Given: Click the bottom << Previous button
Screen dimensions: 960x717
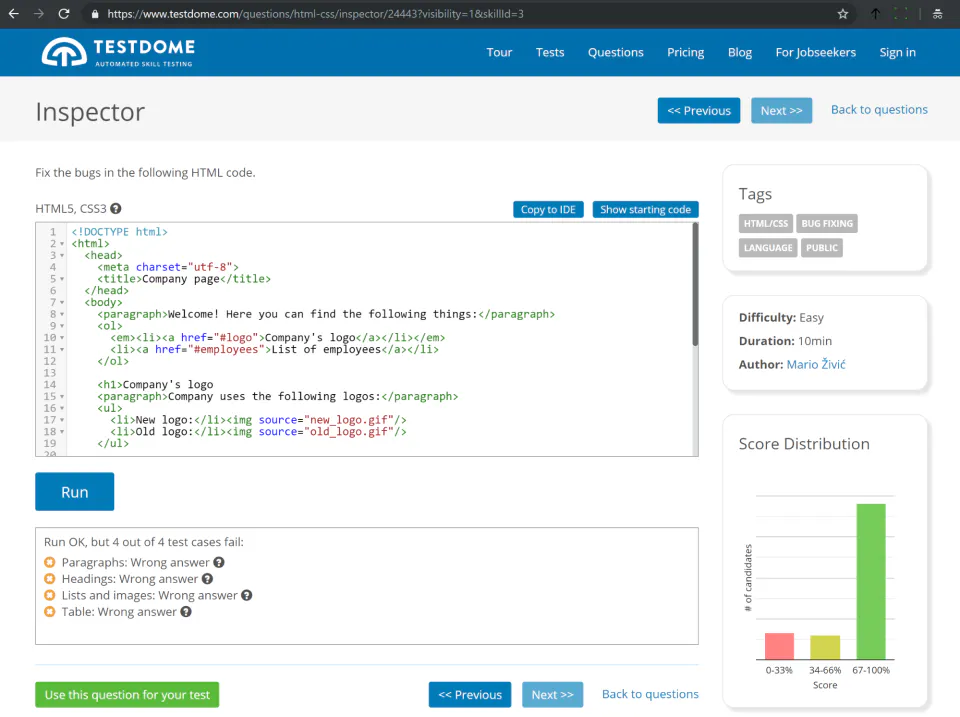Looking at the screenshot, I should pos(470,695).
